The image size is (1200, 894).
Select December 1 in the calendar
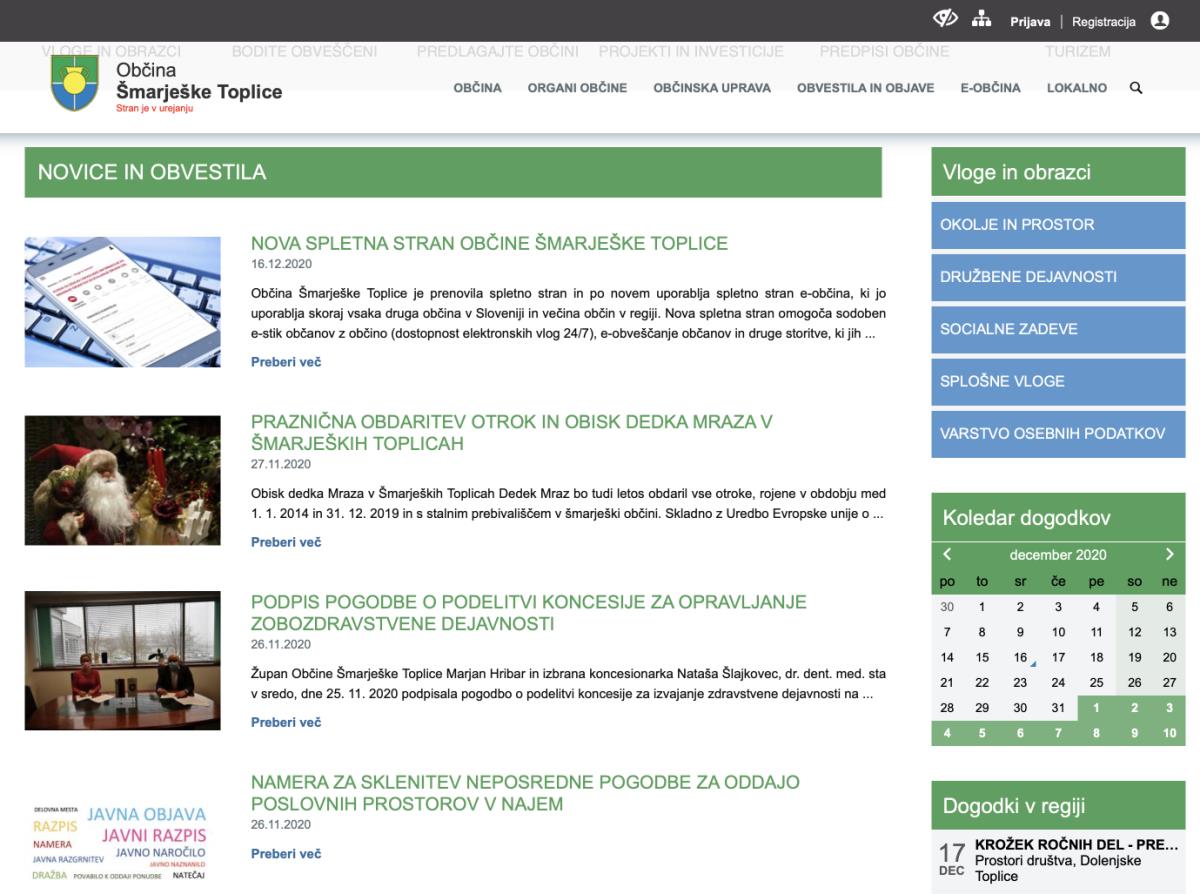[982, 606]
